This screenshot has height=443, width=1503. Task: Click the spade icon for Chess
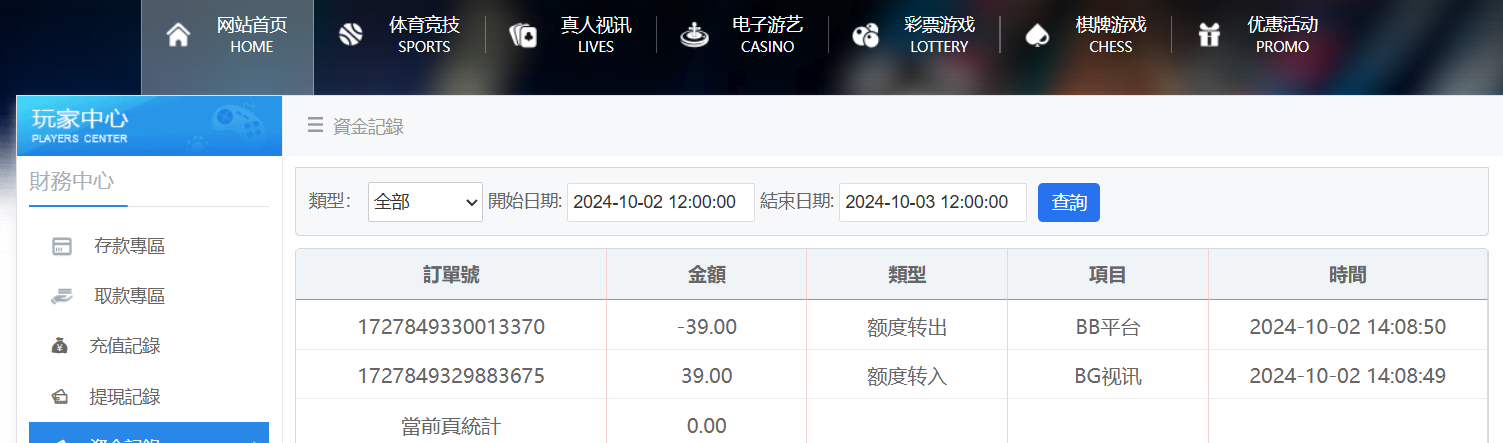[x=1037, y=35]
